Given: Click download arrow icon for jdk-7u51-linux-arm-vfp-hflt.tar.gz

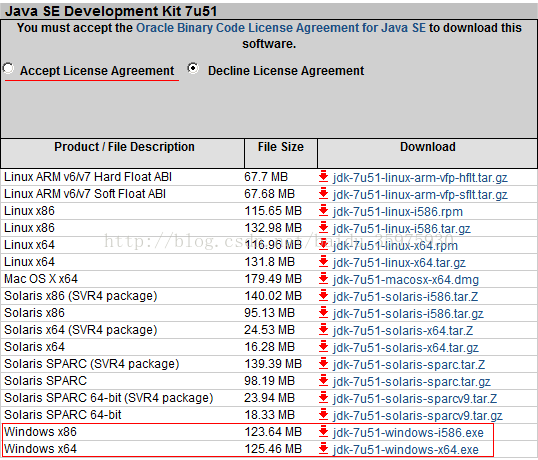Looking at the screenshot, I should point(323,177).
